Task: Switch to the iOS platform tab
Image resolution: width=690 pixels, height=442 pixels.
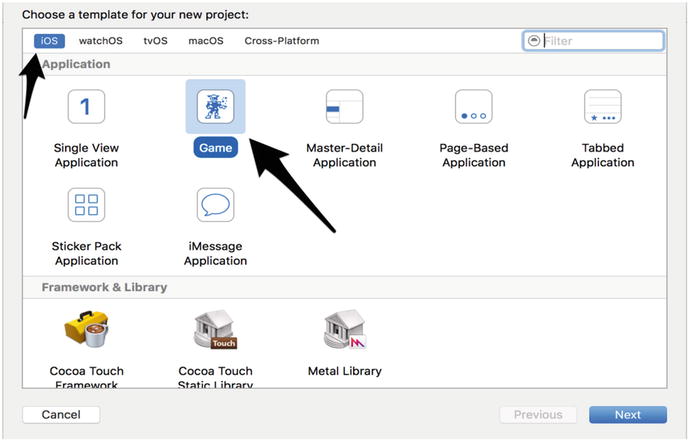Action: point(49,41)
